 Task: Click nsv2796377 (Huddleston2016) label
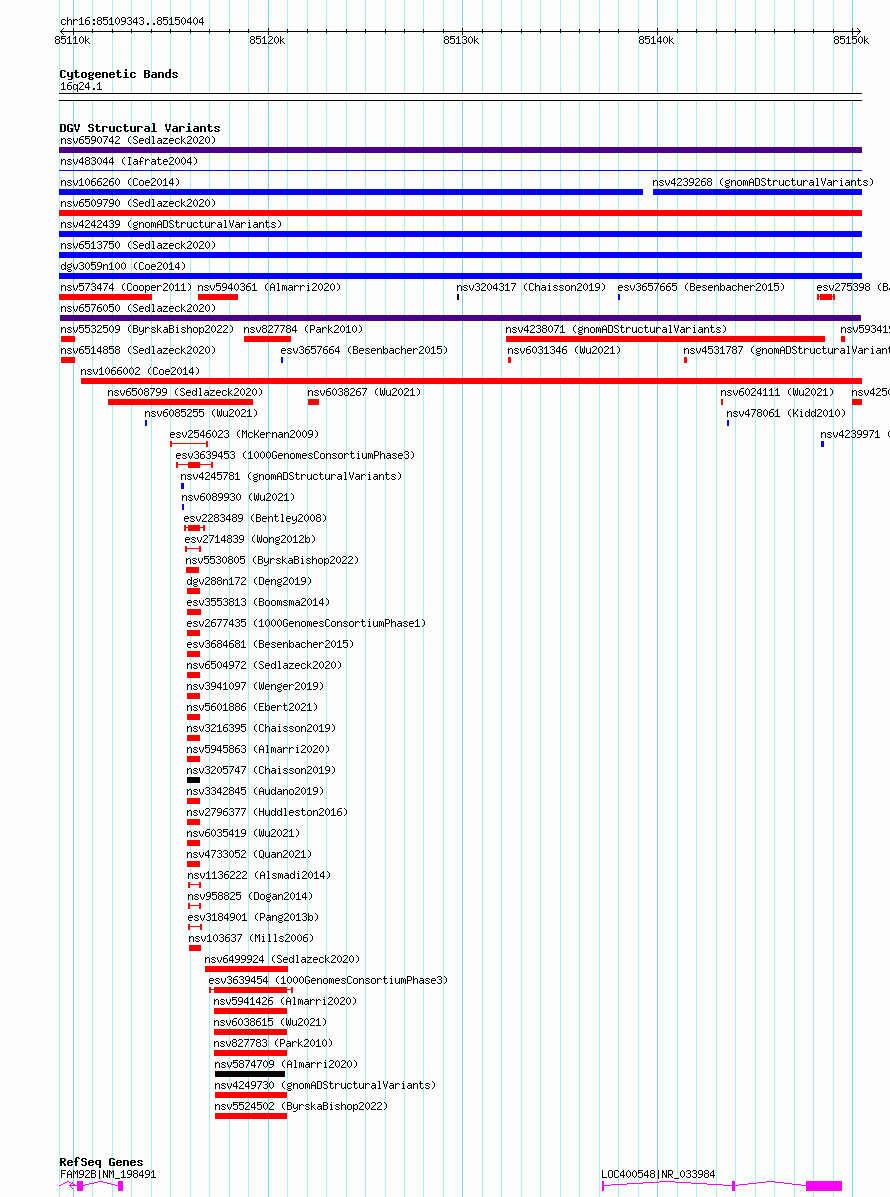267,812
